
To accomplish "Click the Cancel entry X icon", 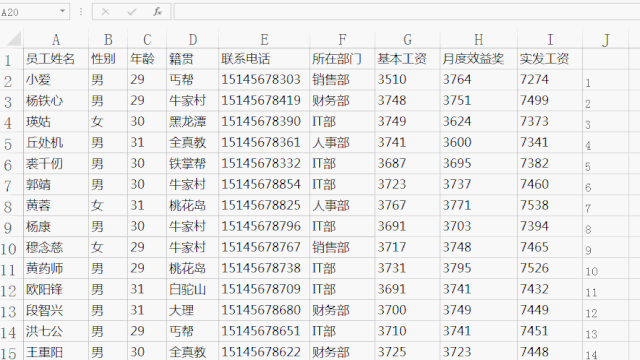I will point(105,12).
